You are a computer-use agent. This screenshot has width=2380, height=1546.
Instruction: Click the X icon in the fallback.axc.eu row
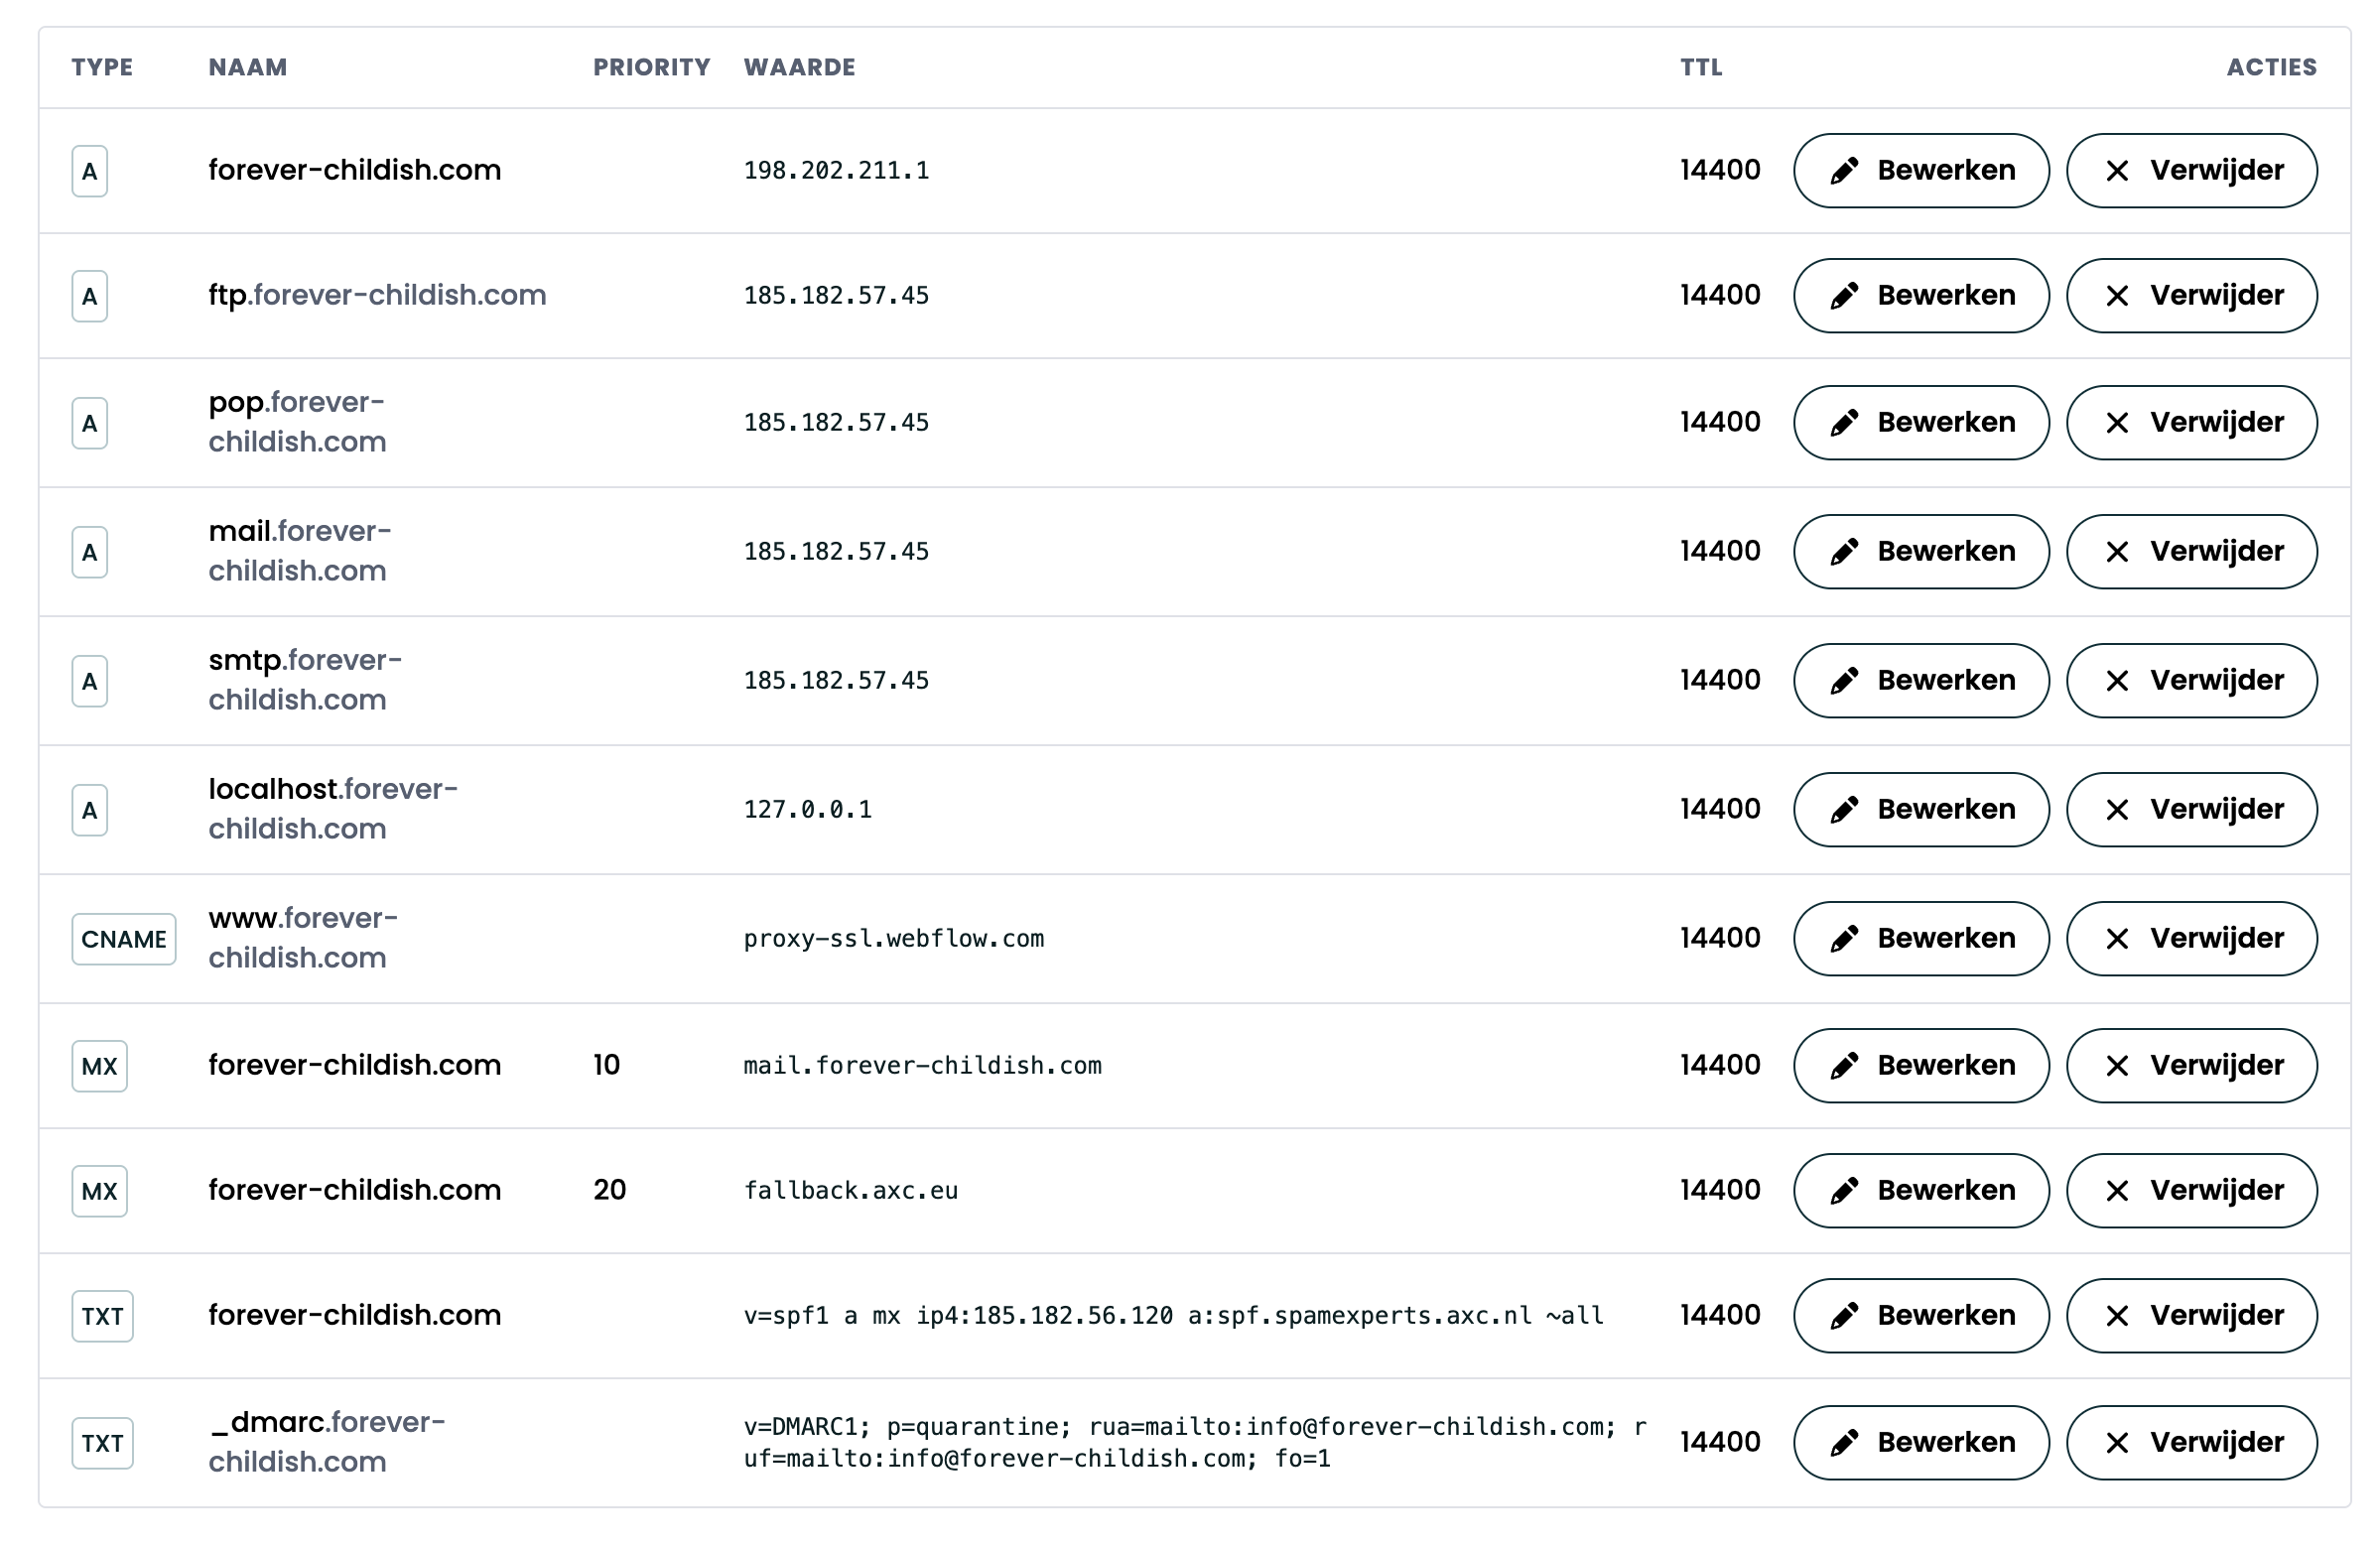pyautogui.click(x=2116, y=1191)
